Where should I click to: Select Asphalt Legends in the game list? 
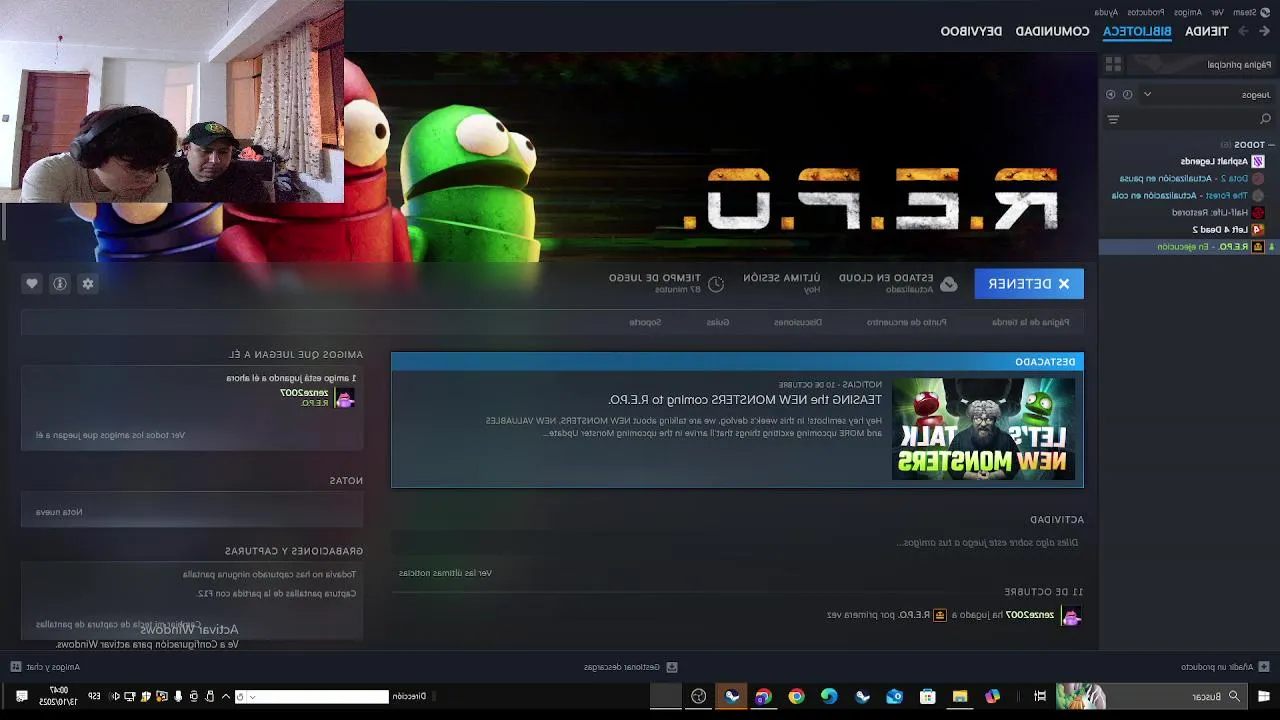1222,161
